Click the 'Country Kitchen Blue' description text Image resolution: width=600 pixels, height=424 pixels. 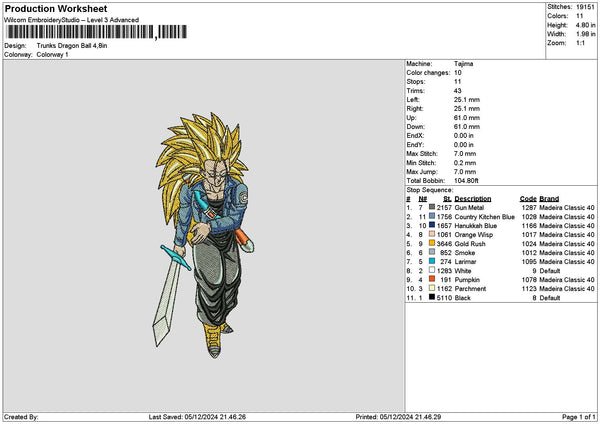point(485,217)
